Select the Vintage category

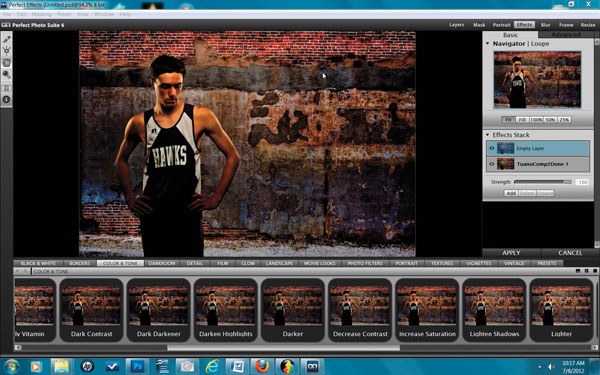514,263
